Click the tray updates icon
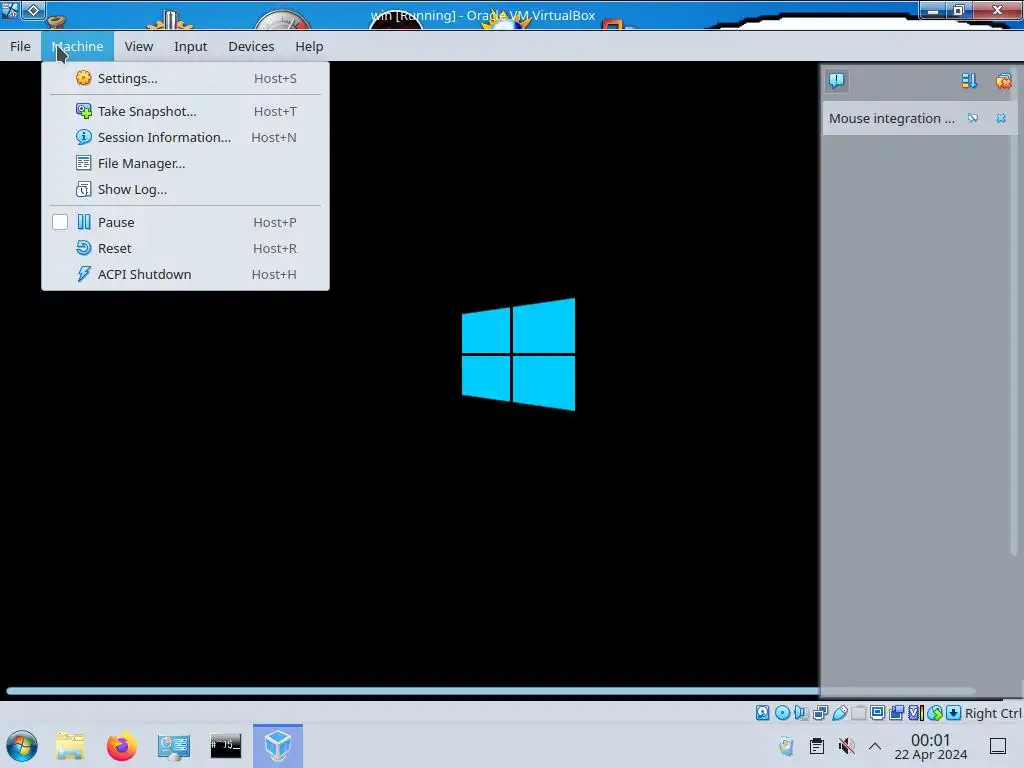1024x768 pixels. click(x=786, y=746)
